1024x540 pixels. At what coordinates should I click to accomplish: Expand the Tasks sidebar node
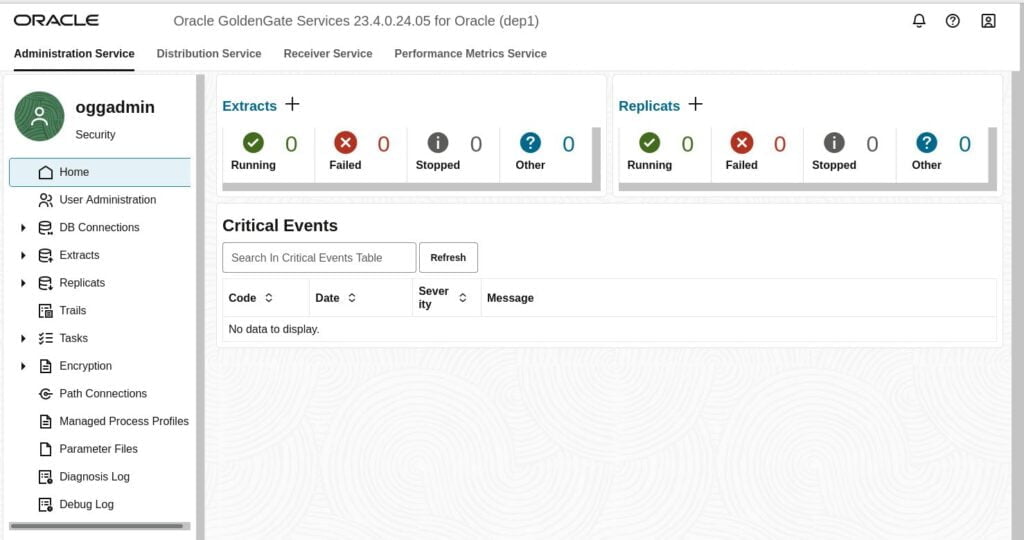click(23, 339)
